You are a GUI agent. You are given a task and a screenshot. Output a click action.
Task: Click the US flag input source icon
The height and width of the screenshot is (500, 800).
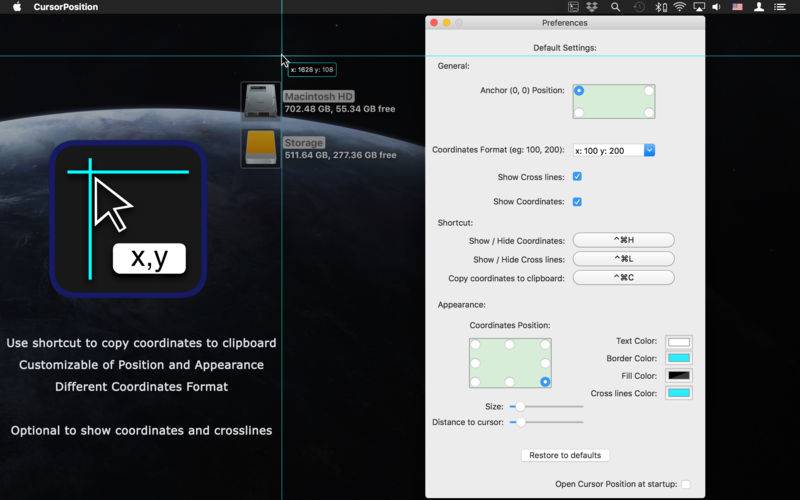click(738, 7)
